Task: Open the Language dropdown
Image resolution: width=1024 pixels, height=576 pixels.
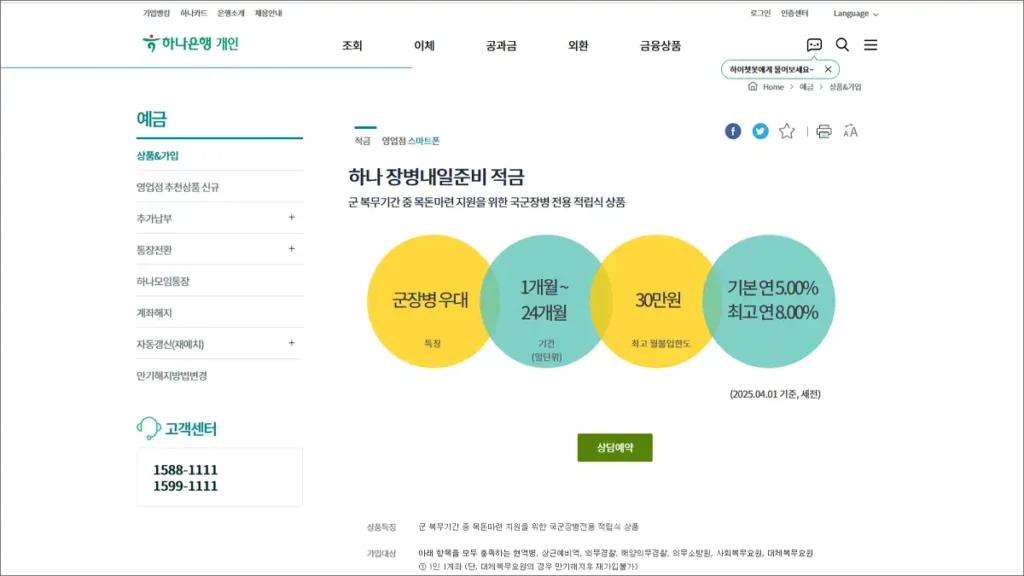Action: [855, 13]
